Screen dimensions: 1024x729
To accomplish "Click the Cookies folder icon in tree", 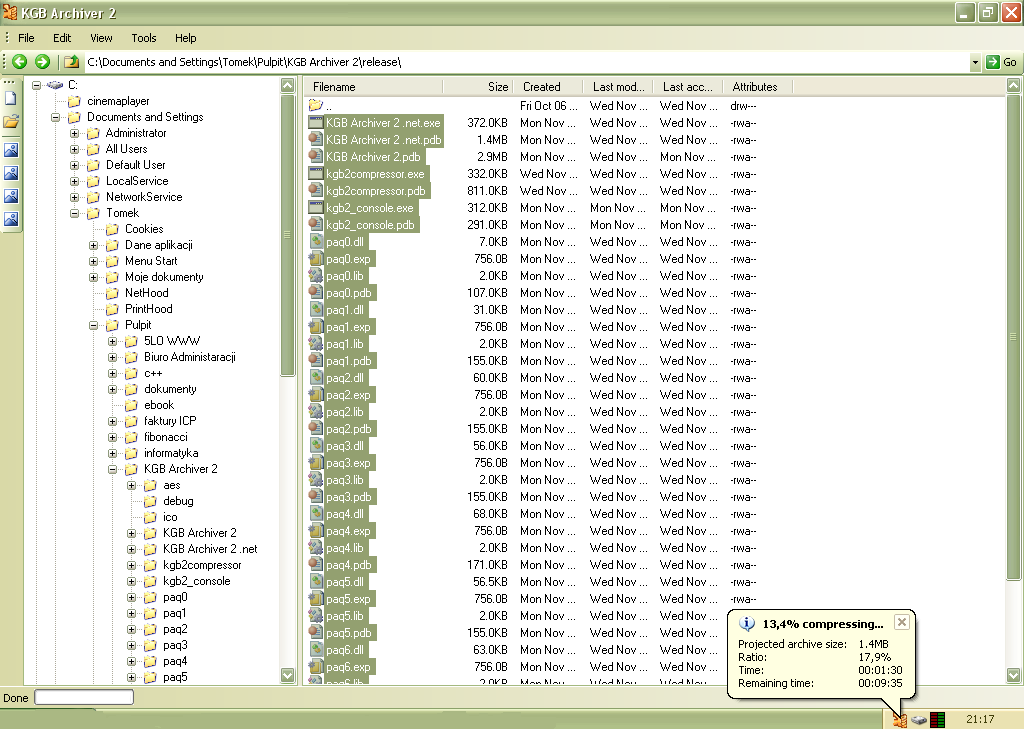I will pyautogui.click(x=112, y=229).
